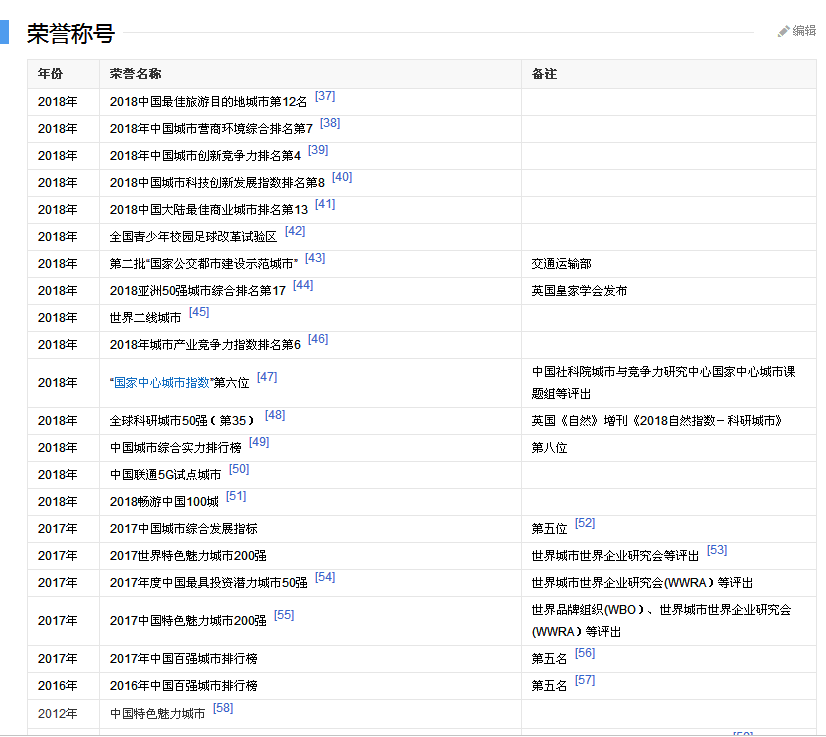Viewport: 826px width, 737px height.
Task: Select text 第二批国家公交都市建设示范城市
Action: [x=204, y=264]
